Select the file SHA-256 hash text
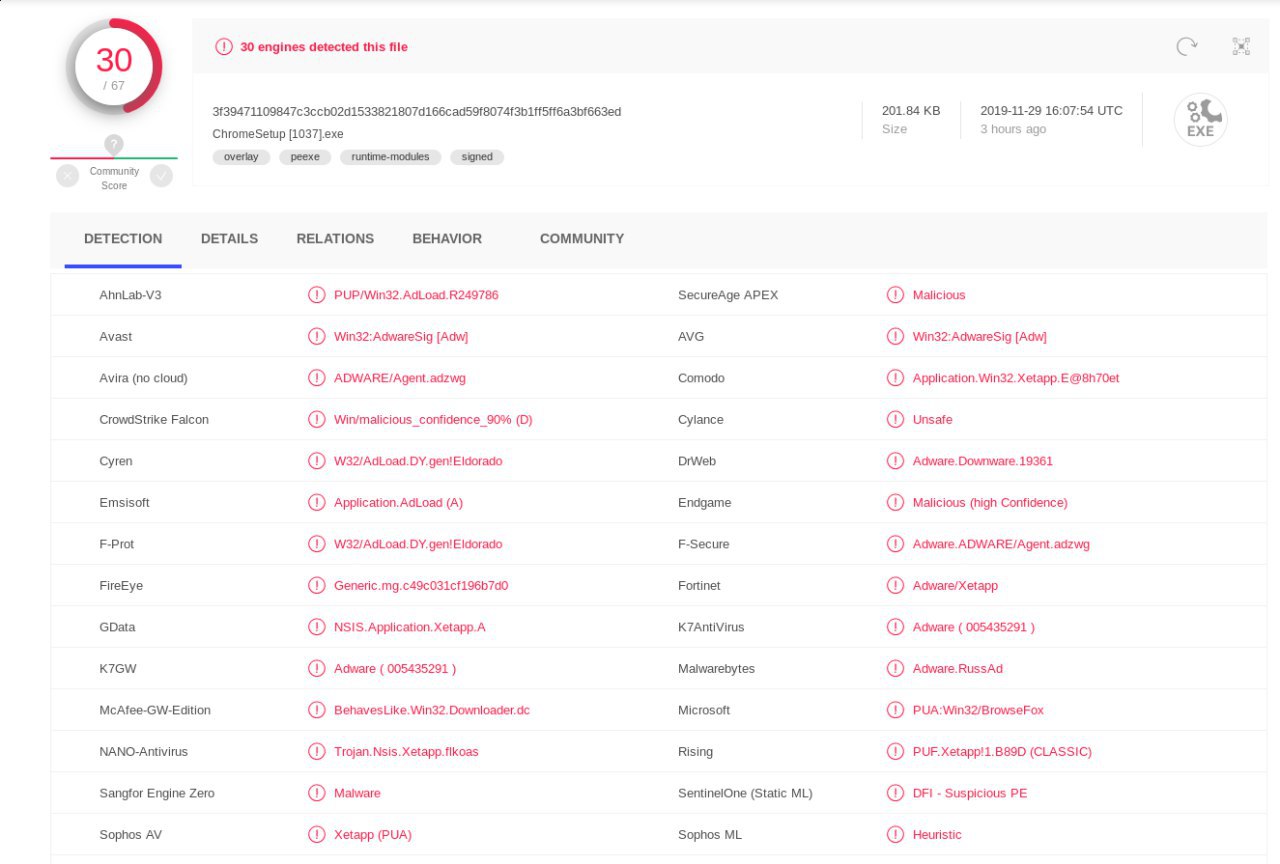The width and height of the screenshot is (1280, 864). click(417, 112)
